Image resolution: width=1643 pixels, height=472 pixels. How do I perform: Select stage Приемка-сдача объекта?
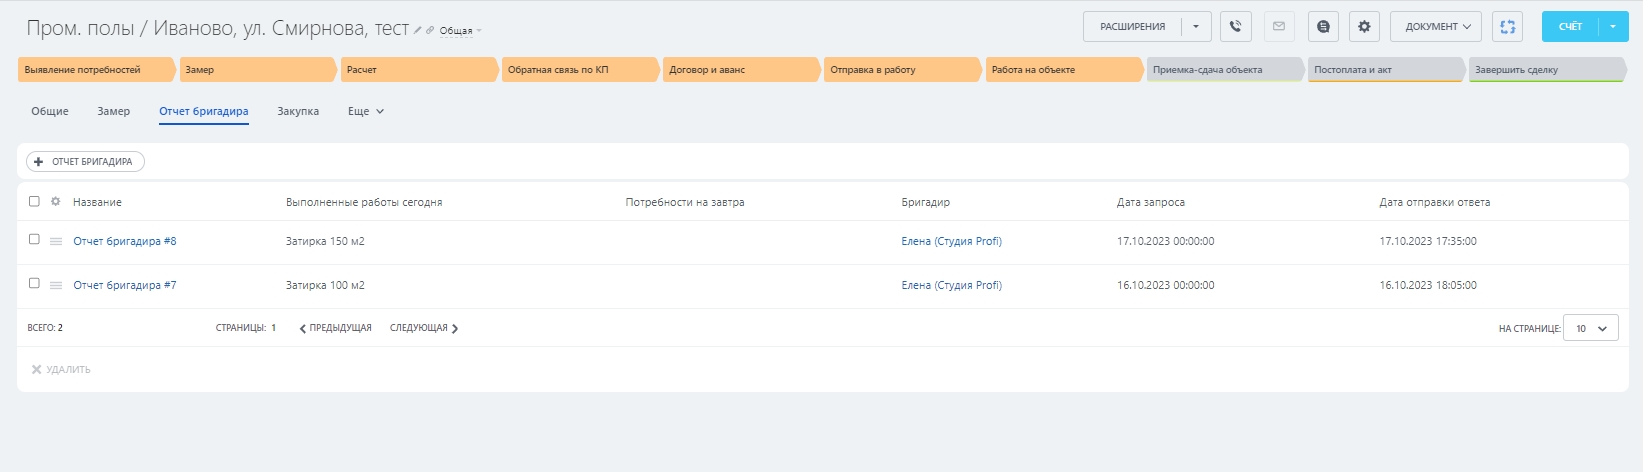[1226, 70]
